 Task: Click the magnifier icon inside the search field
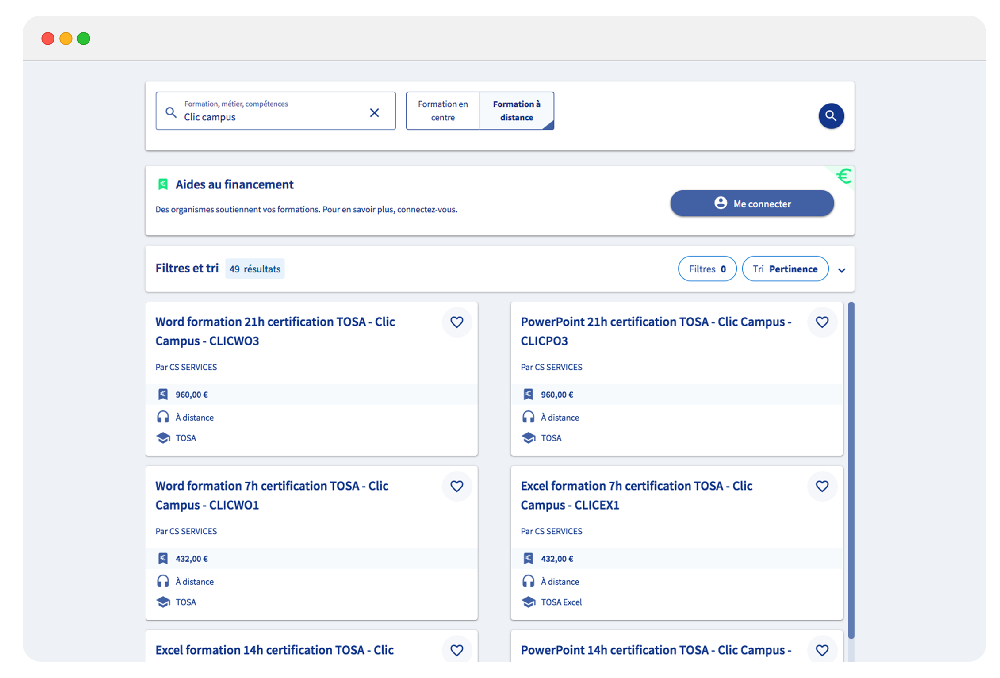pos(171,112)
